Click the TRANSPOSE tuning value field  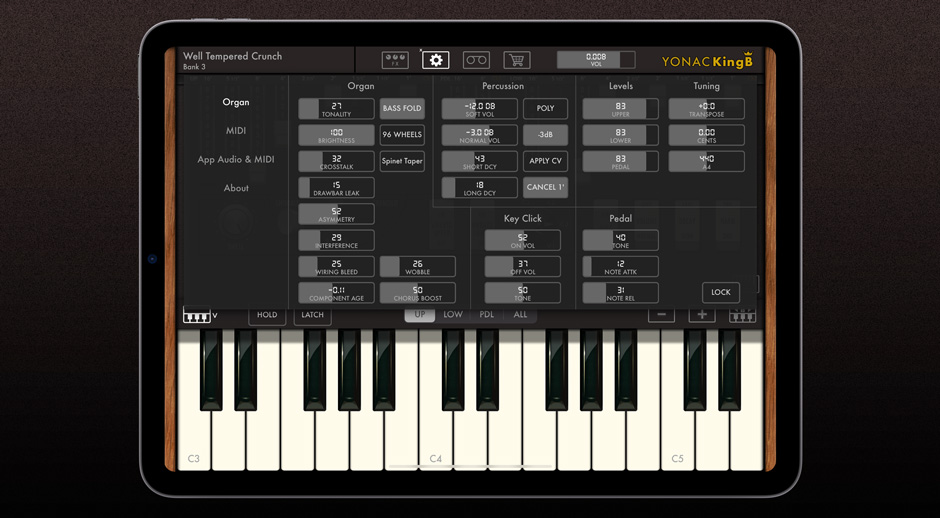click(x=706, y=109)
